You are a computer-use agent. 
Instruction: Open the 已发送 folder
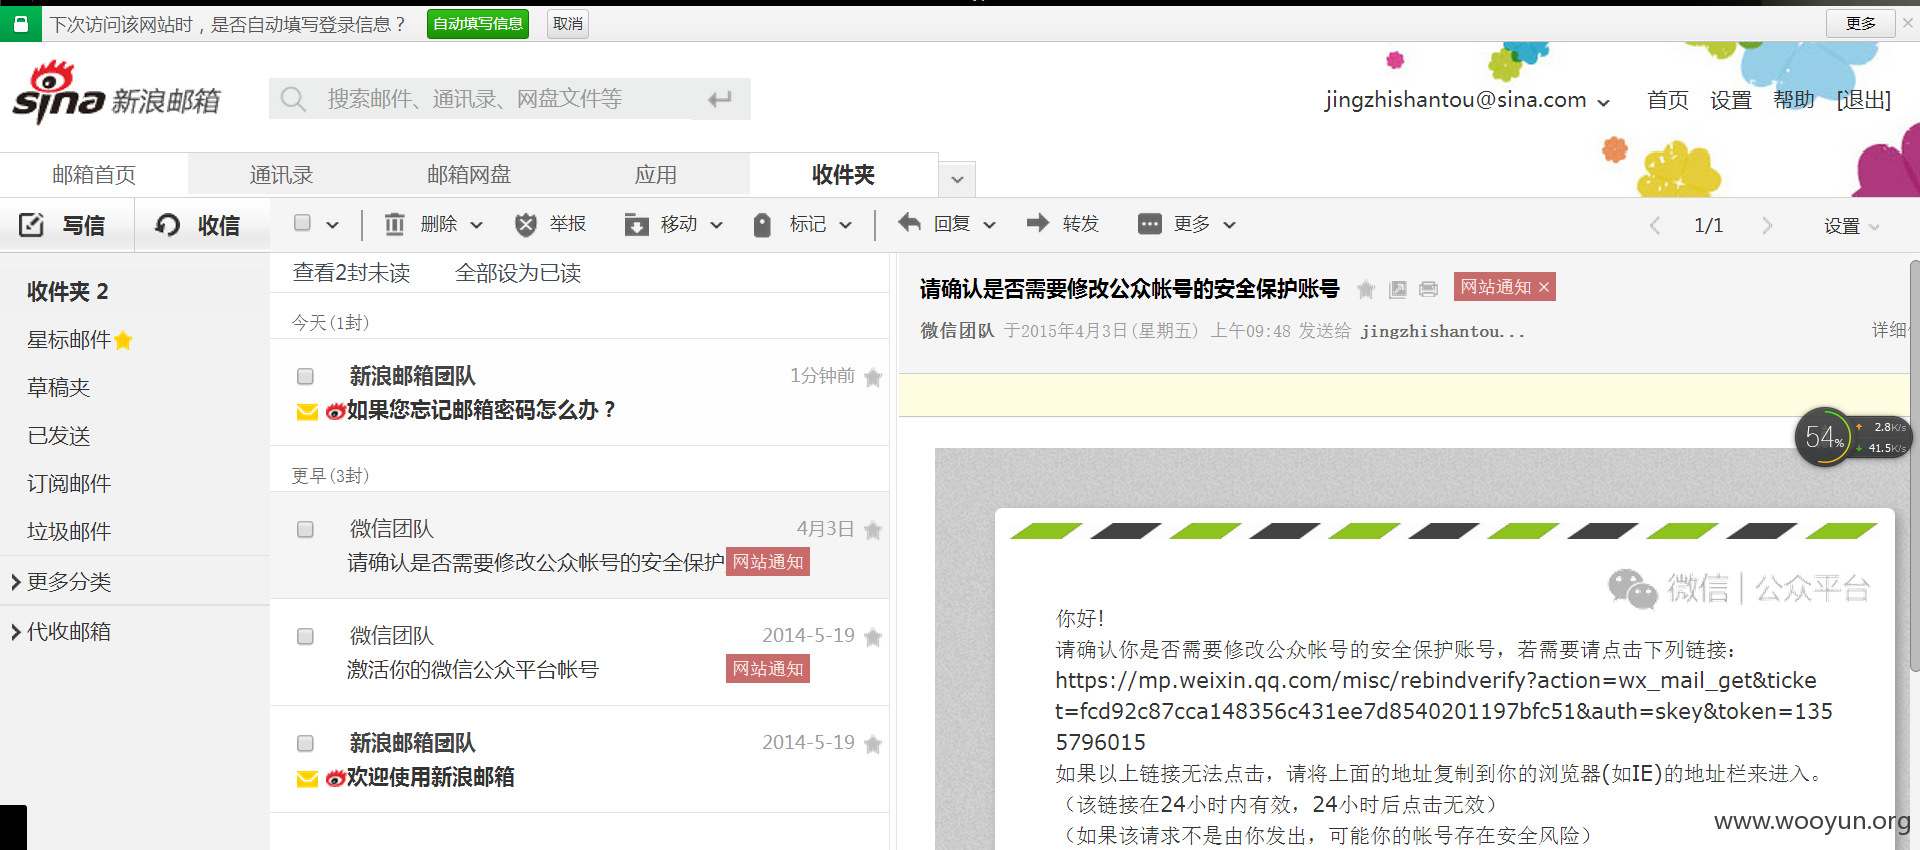(59, 436)
